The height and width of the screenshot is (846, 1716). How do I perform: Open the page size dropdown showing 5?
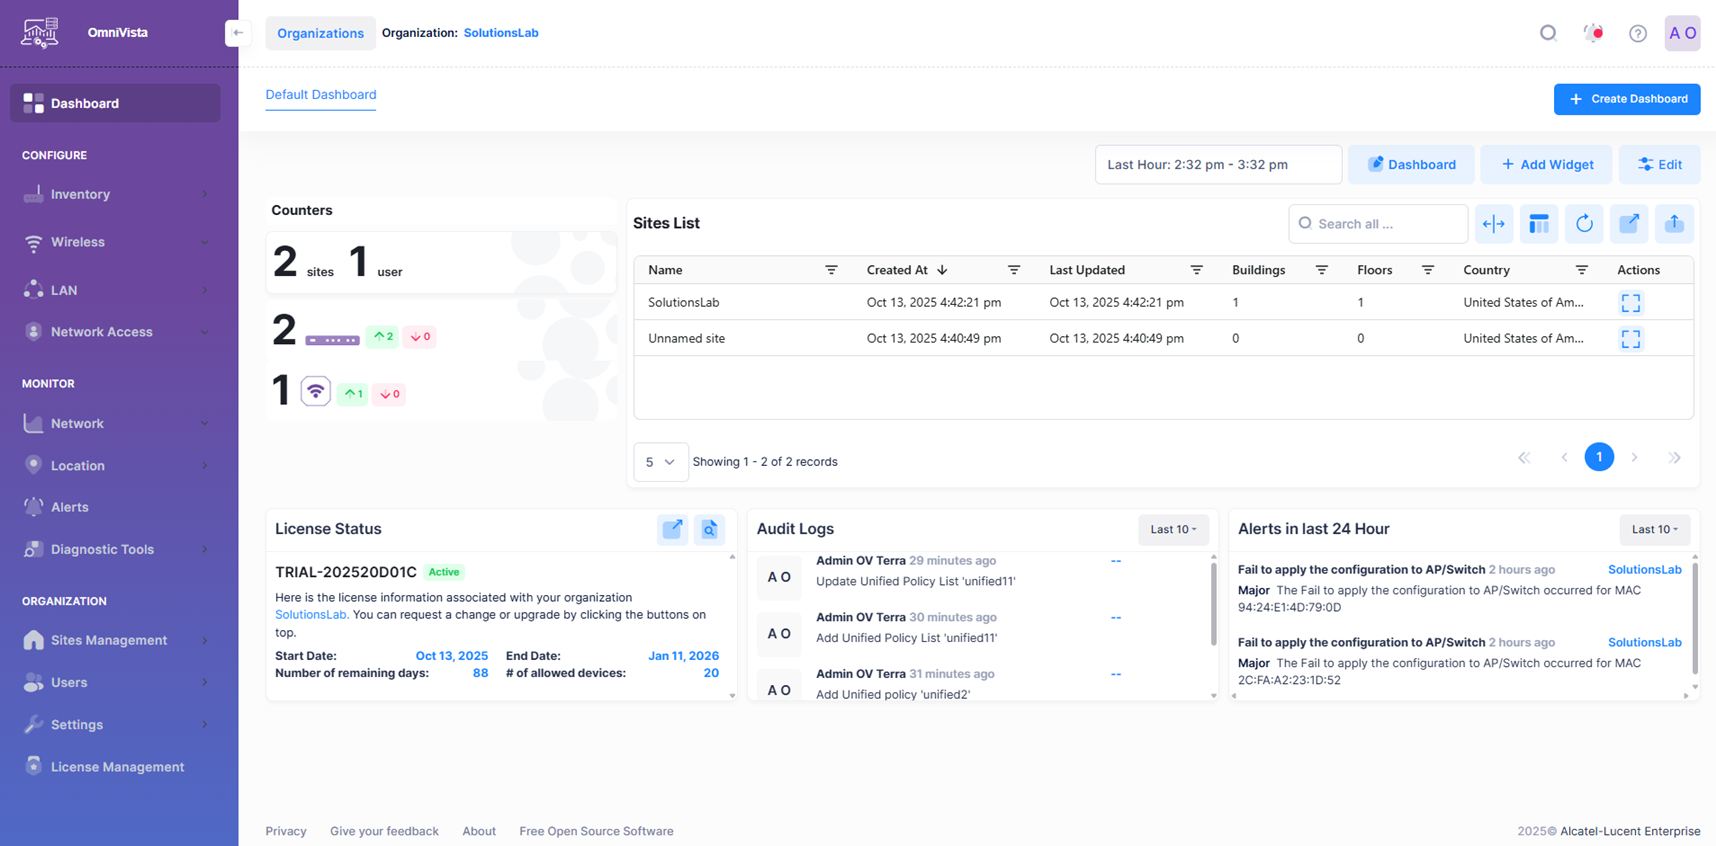coord(660,462)
